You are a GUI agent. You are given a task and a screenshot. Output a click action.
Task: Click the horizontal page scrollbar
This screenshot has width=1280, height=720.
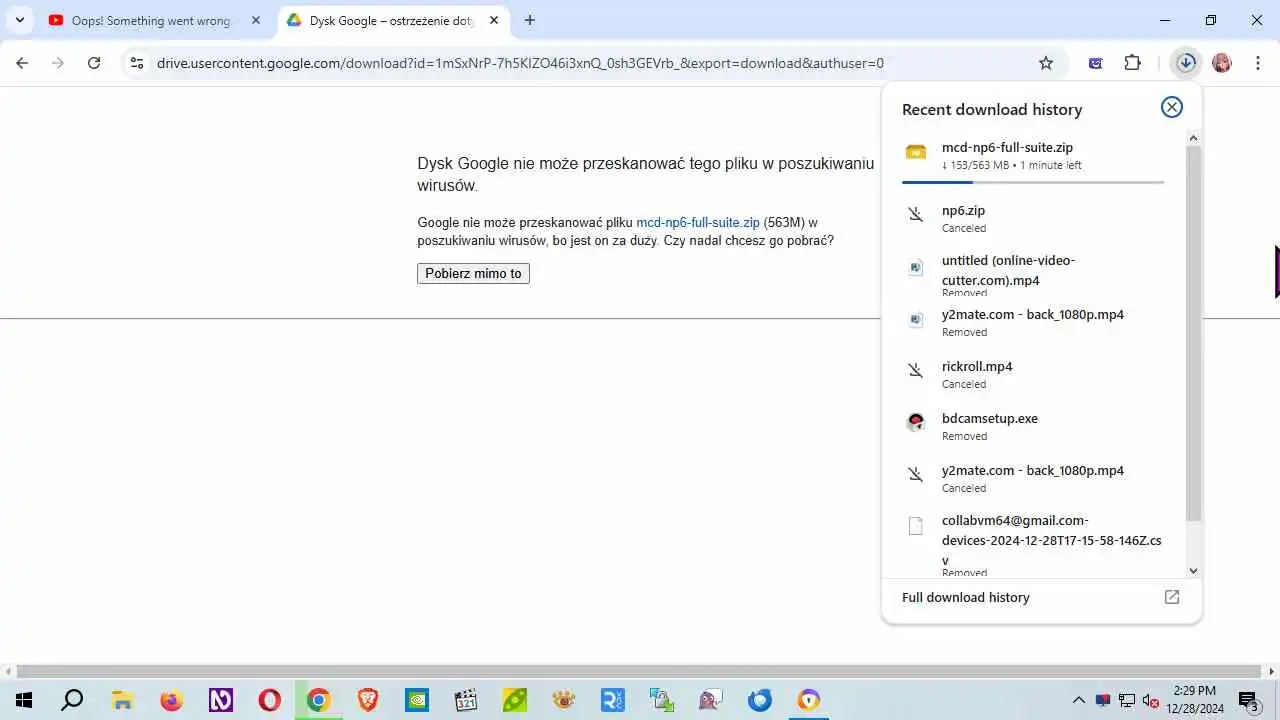(x=639, y=672)
